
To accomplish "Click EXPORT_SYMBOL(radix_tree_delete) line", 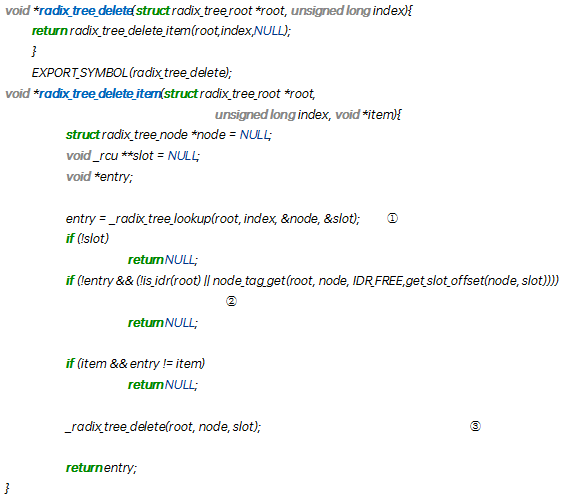I will point(132,73).
